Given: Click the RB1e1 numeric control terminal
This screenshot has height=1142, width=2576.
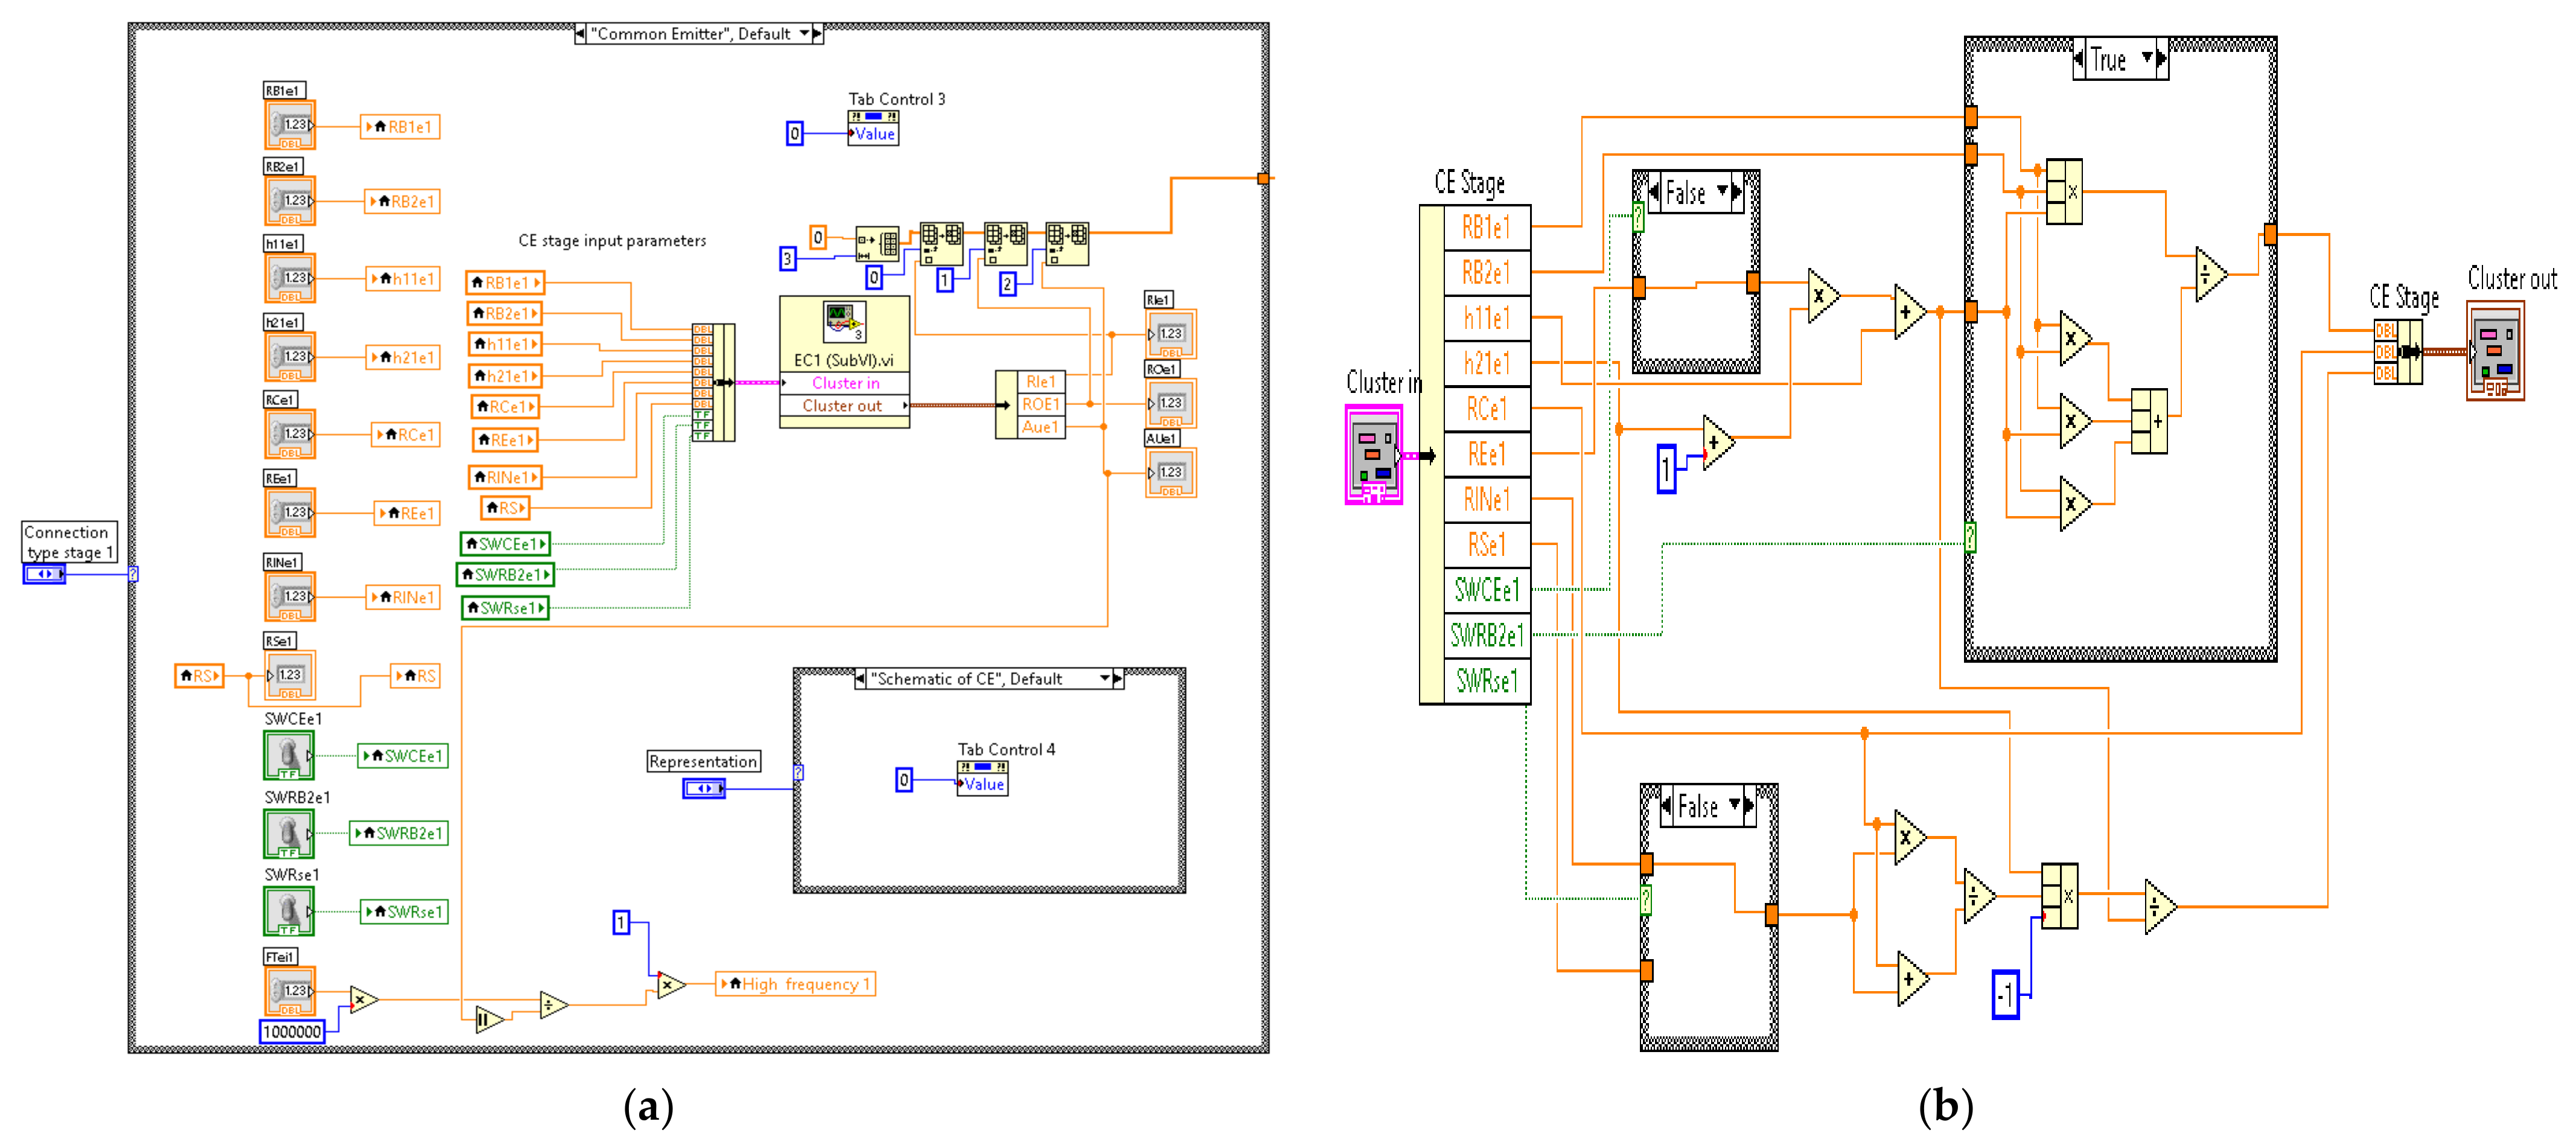Looking at the screenshot, I should point(290,125).
